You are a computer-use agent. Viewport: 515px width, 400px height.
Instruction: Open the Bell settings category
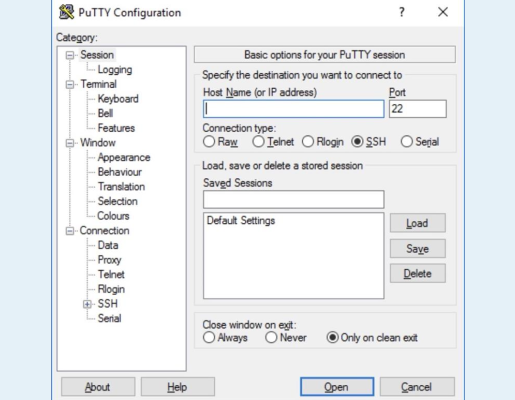click(x=105, y=114)
